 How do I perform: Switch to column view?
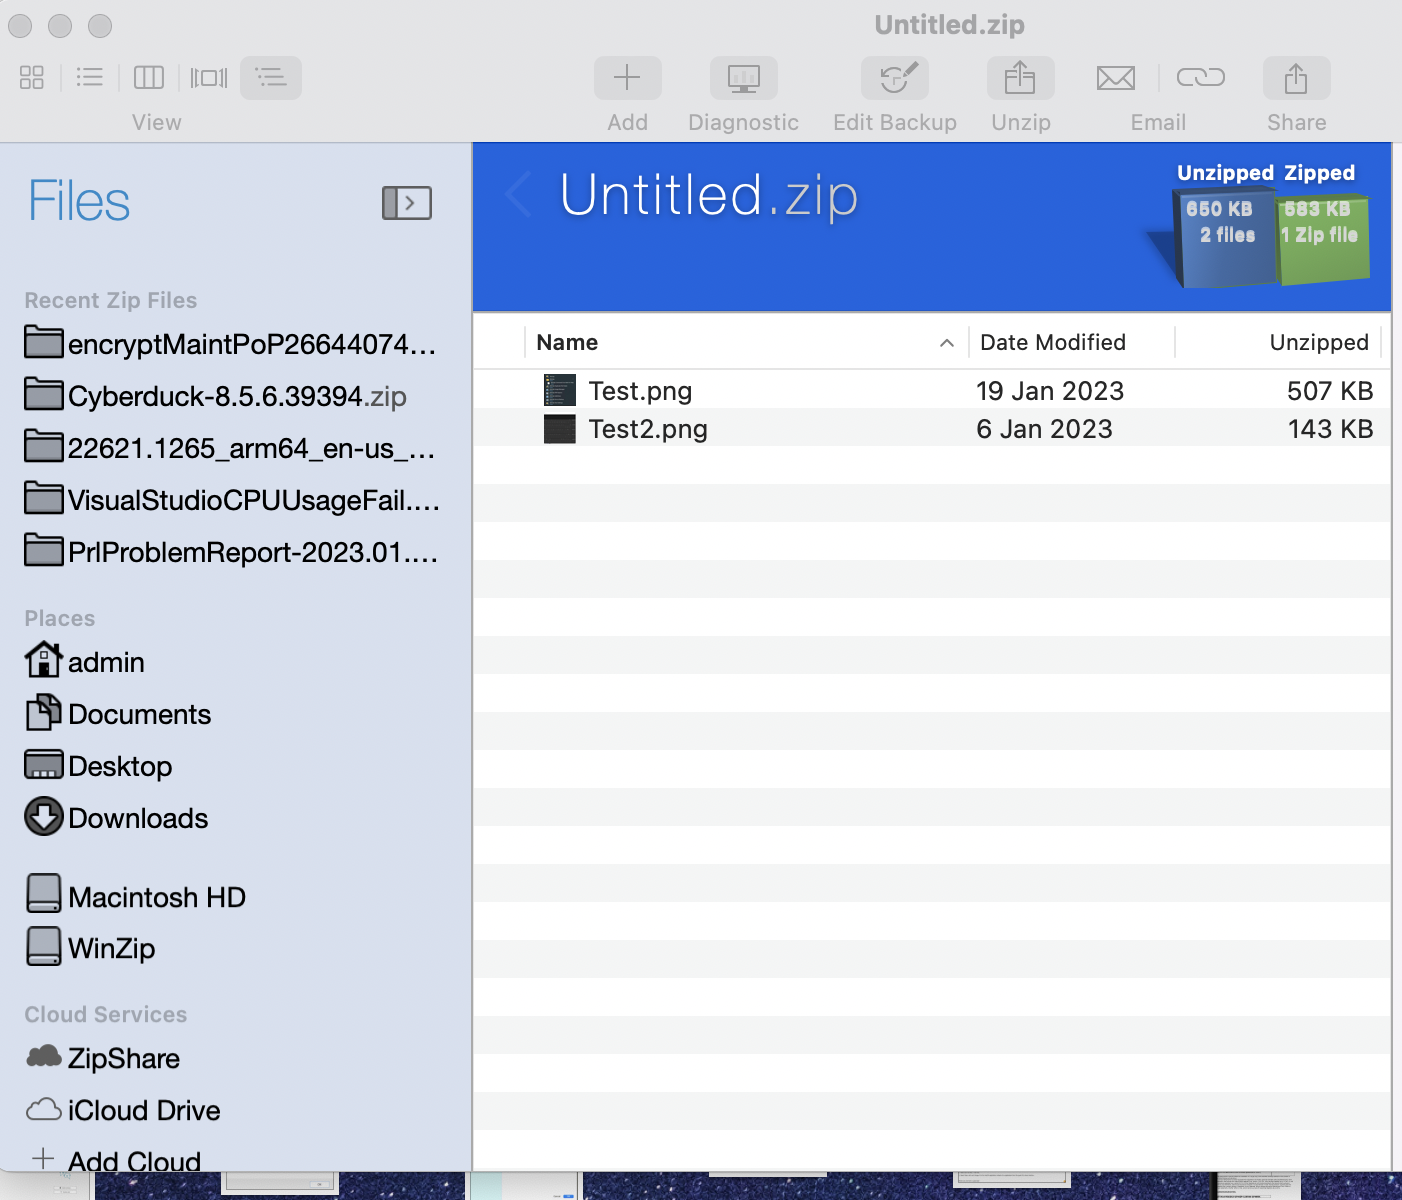[x=149, y=78]
